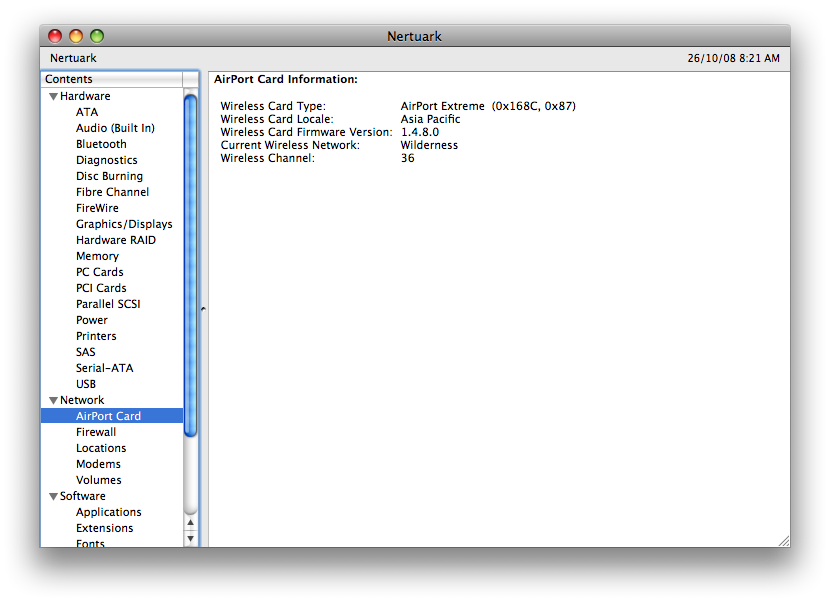
Task: Click the wireless channel value 36
Action: (x=408, y=158)
